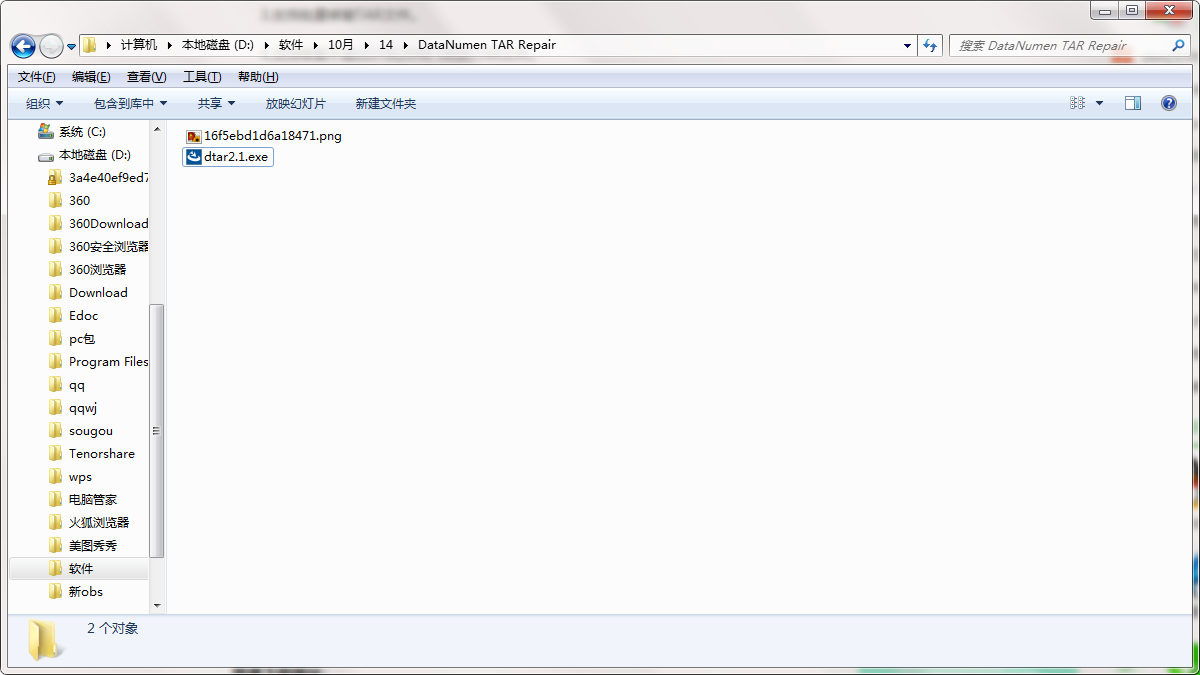Toggle the preview pane
1200x675 pixels.
pyautogui.click(x=1133, y=103)
